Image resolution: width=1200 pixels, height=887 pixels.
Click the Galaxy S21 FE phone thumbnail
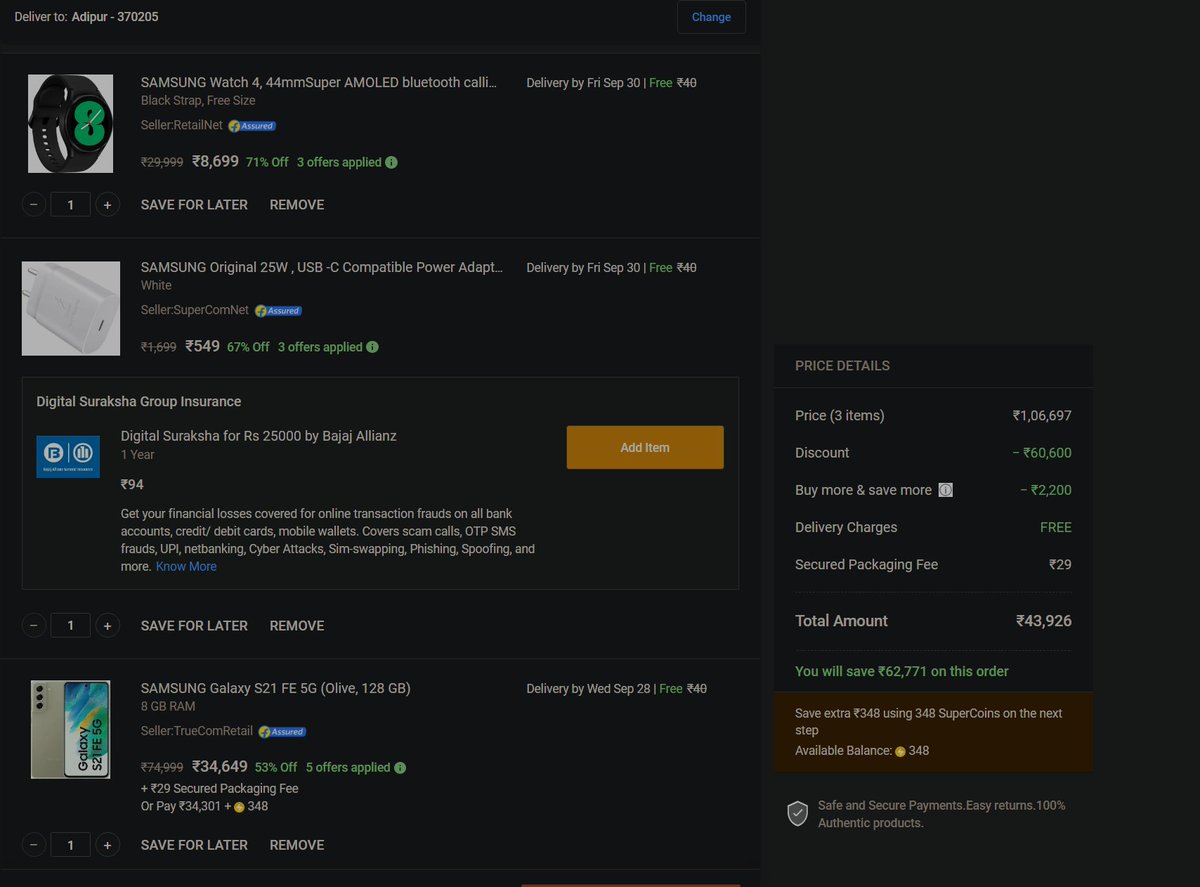pos(71,729)
